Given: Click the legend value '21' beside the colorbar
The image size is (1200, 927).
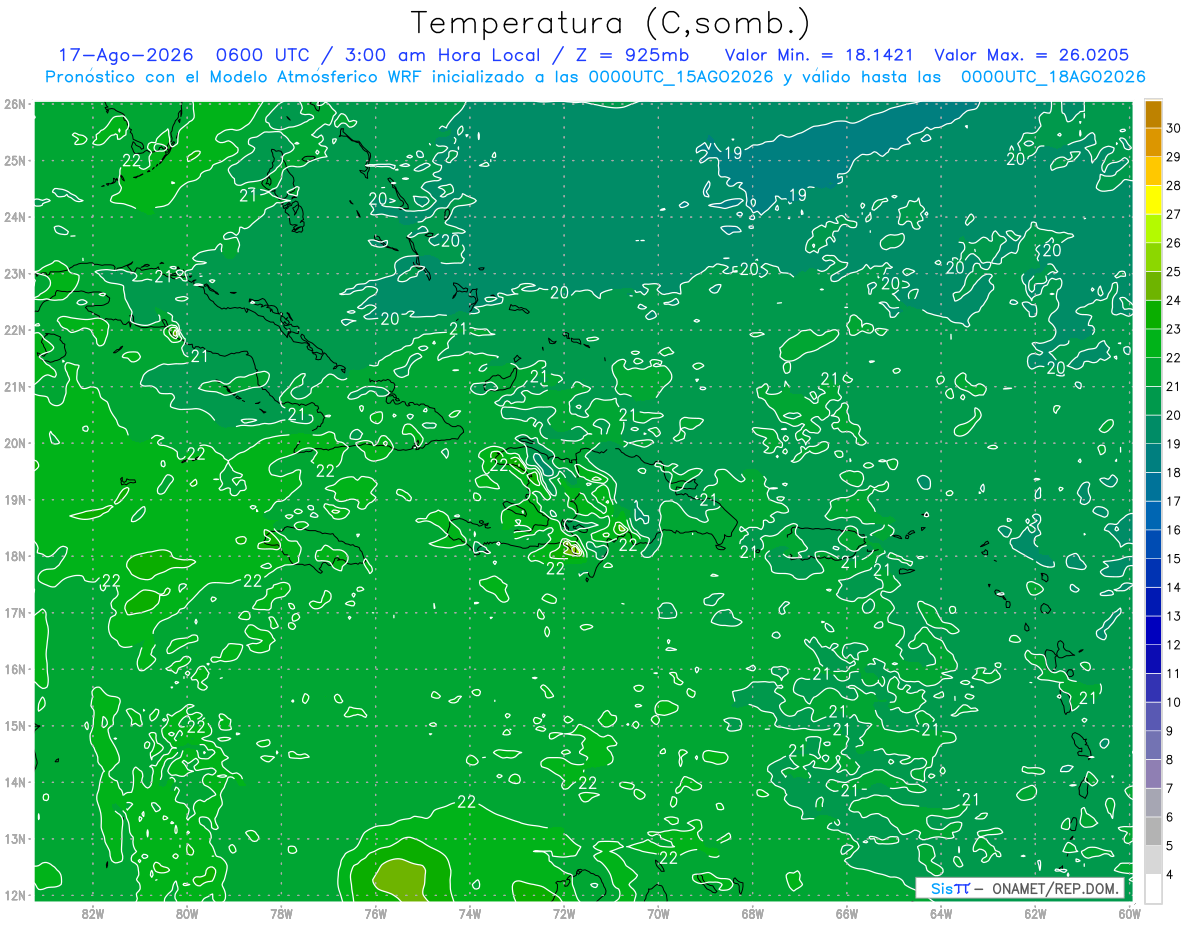Looking at the screenshot, I should [1173, 386].
